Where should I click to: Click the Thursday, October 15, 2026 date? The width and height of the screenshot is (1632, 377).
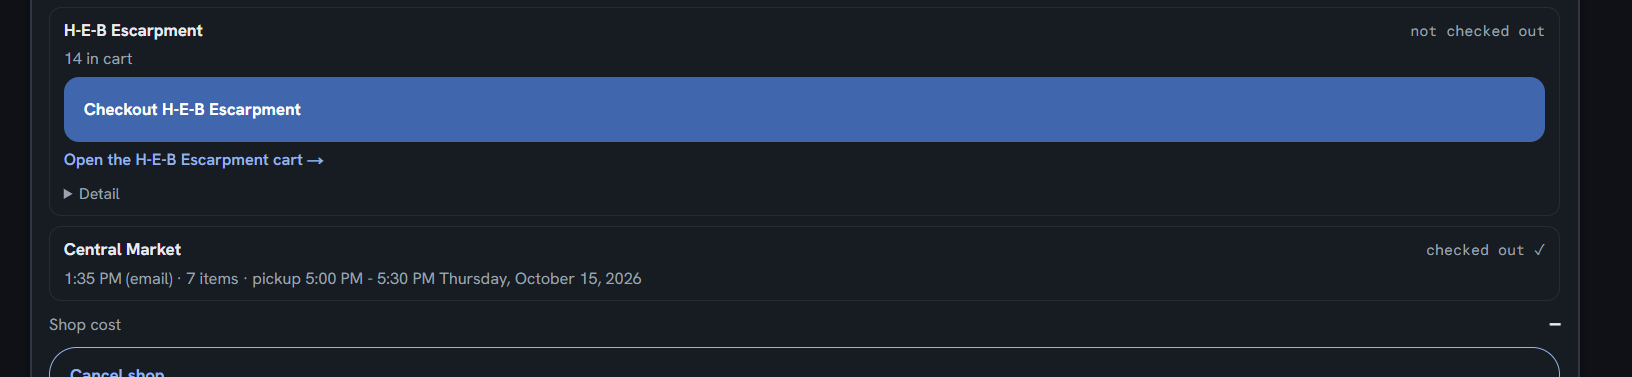[540, 279]
